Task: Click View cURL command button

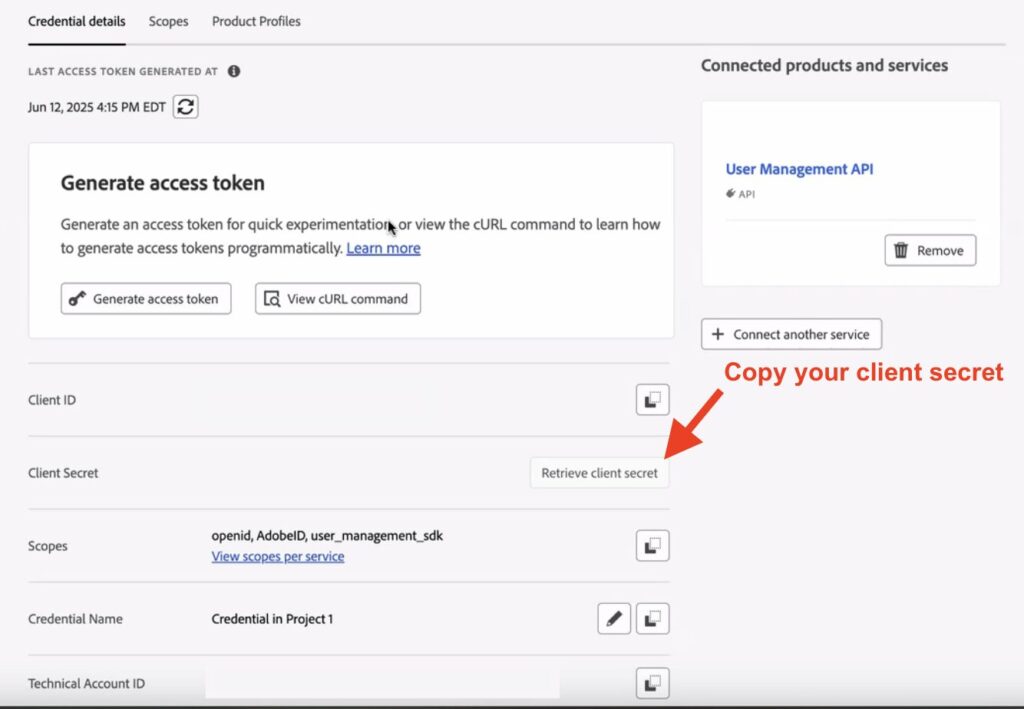Action: pos(337,299)
